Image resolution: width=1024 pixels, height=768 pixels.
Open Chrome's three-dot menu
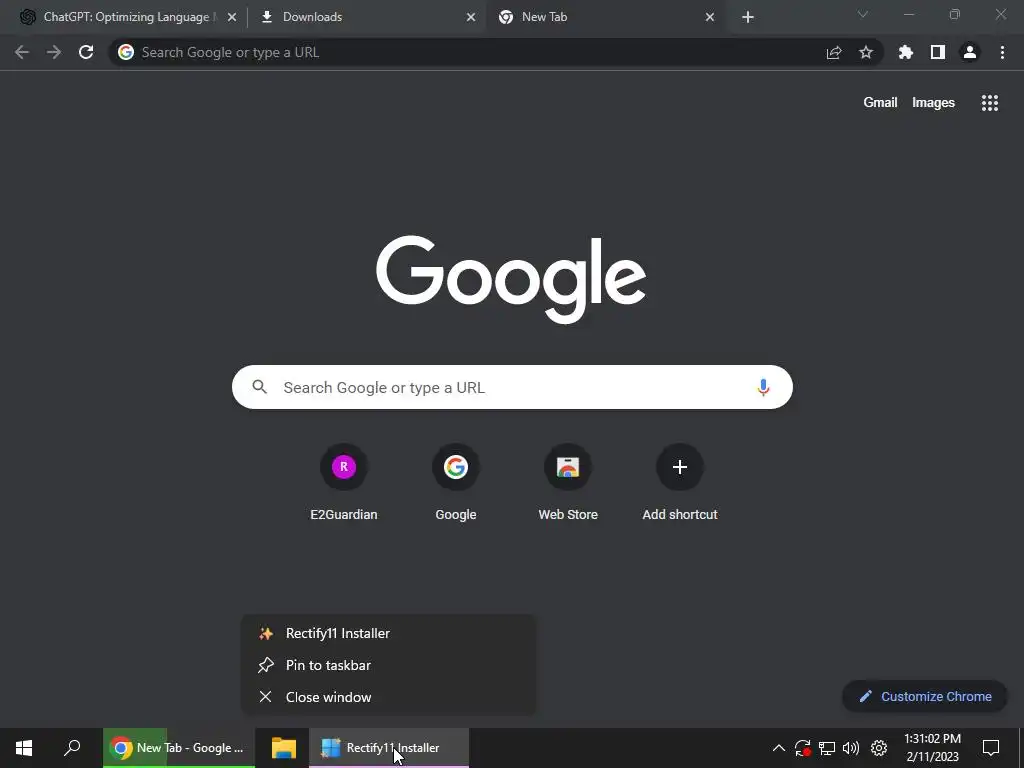pos(1002,52)
